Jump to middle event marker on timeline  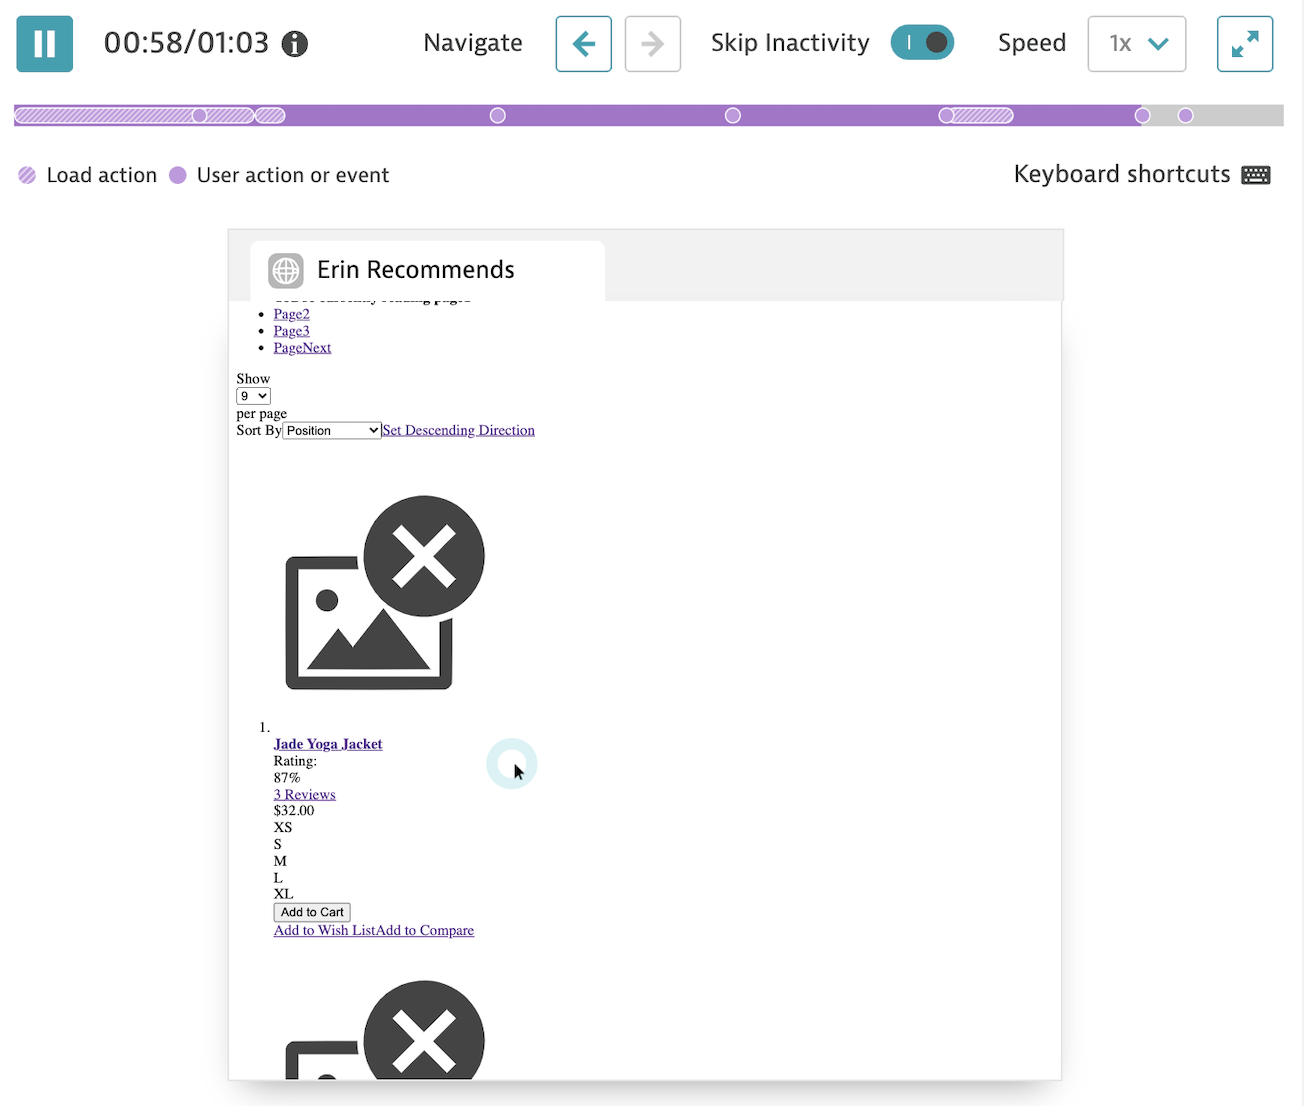733,116
